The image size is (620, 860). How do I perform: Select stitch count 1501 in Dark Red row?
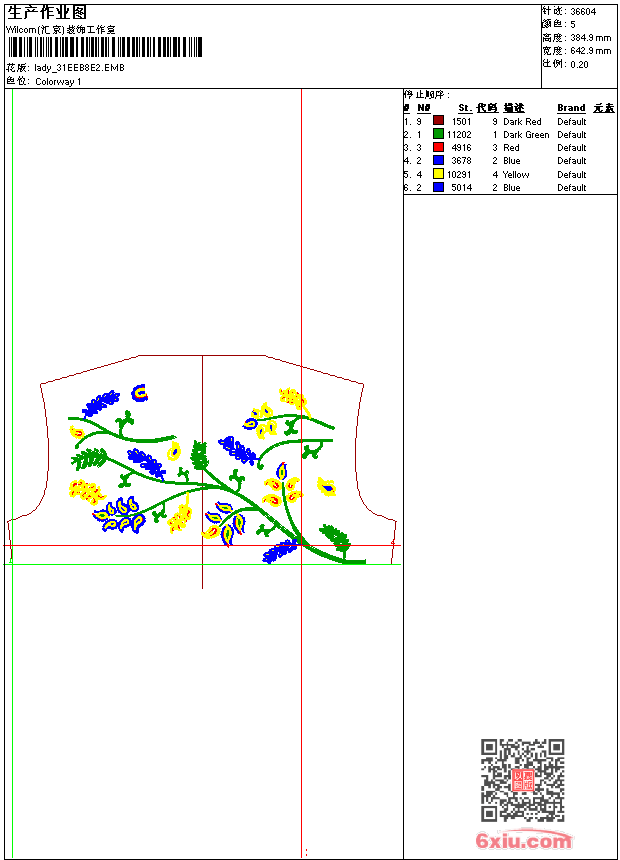click(461, 121)
